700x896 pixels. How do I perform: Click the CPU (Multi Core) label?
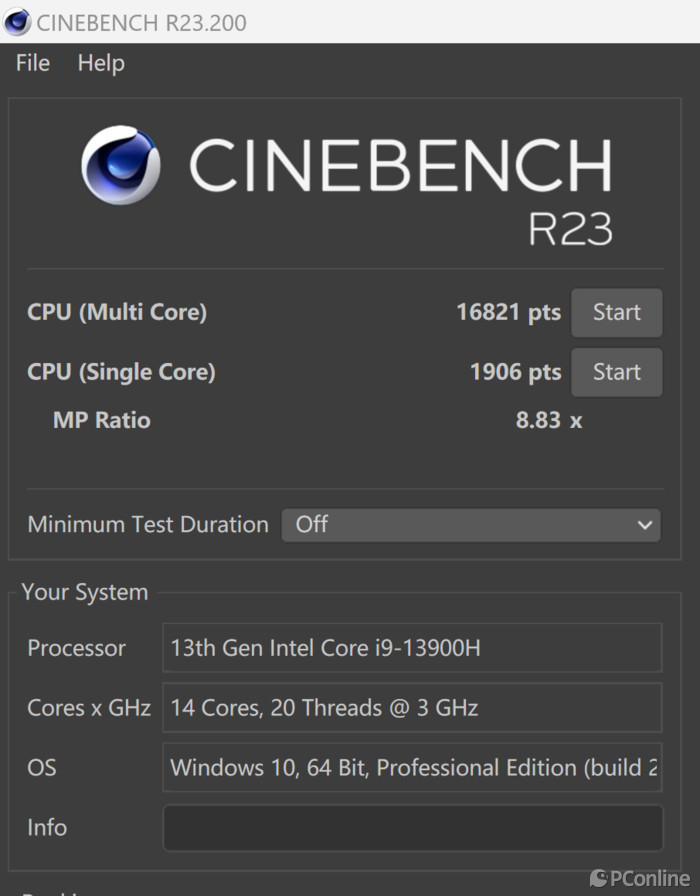click(117, 312)
